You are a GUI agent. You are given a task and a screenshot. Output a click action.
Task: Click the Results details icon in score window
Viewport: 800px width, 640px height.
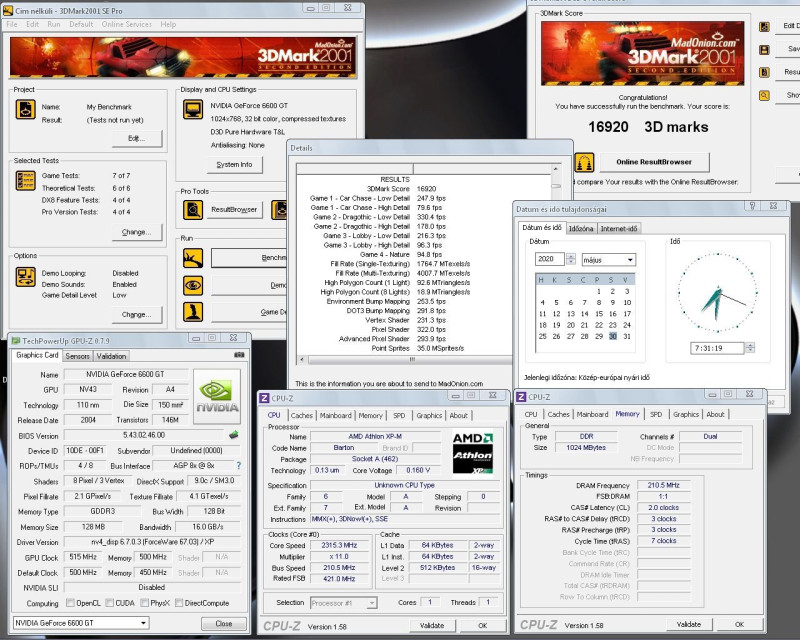pyautogui.click(x=764, y=72)
